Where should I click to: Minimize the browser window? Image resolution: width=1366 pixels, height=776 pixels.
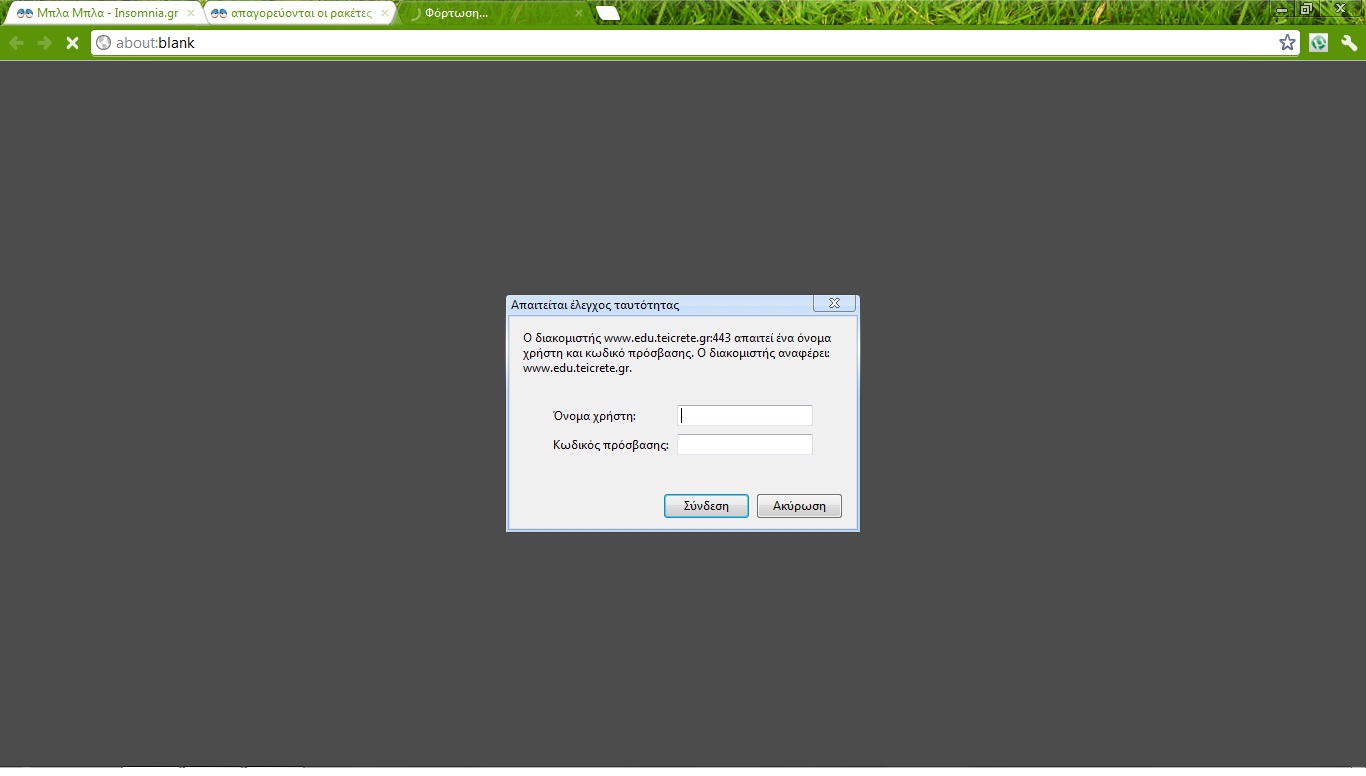1281,8
